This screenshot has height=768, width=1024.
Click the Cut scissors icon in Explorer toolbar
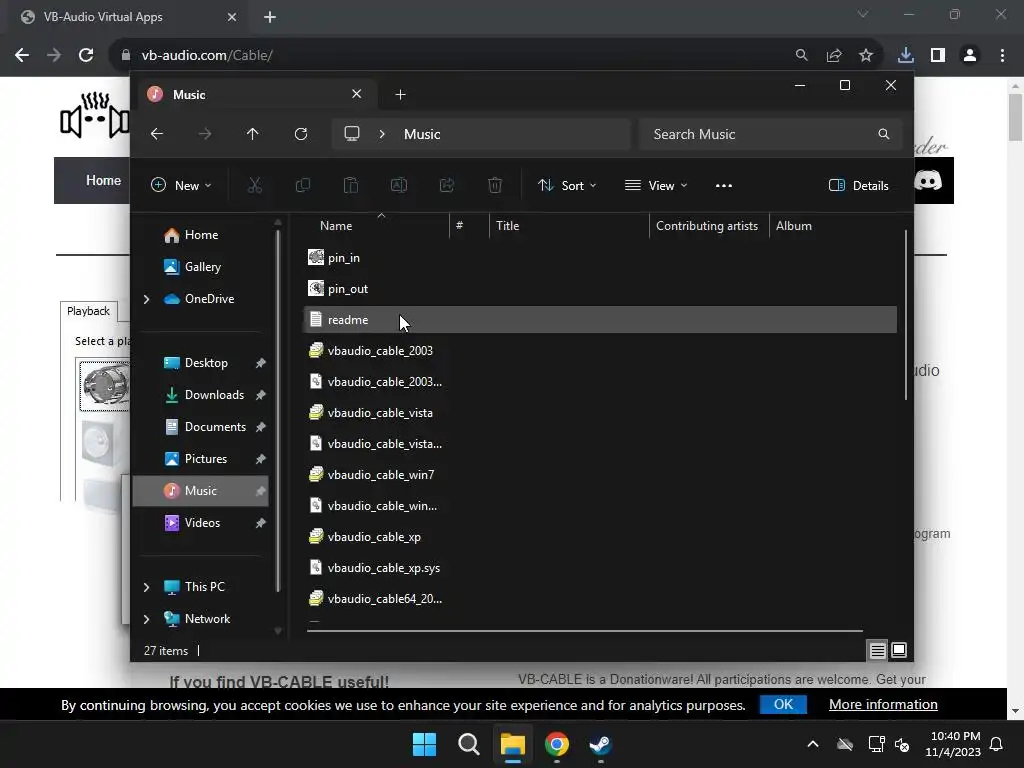pyautogui.click(x=255, y=185)
